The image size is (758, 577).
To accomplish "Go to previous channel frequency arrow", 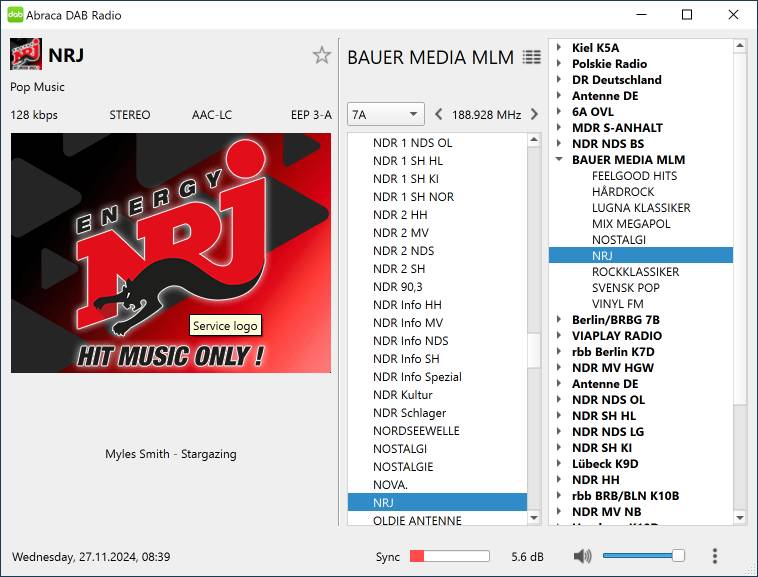I will pos(439,115).
